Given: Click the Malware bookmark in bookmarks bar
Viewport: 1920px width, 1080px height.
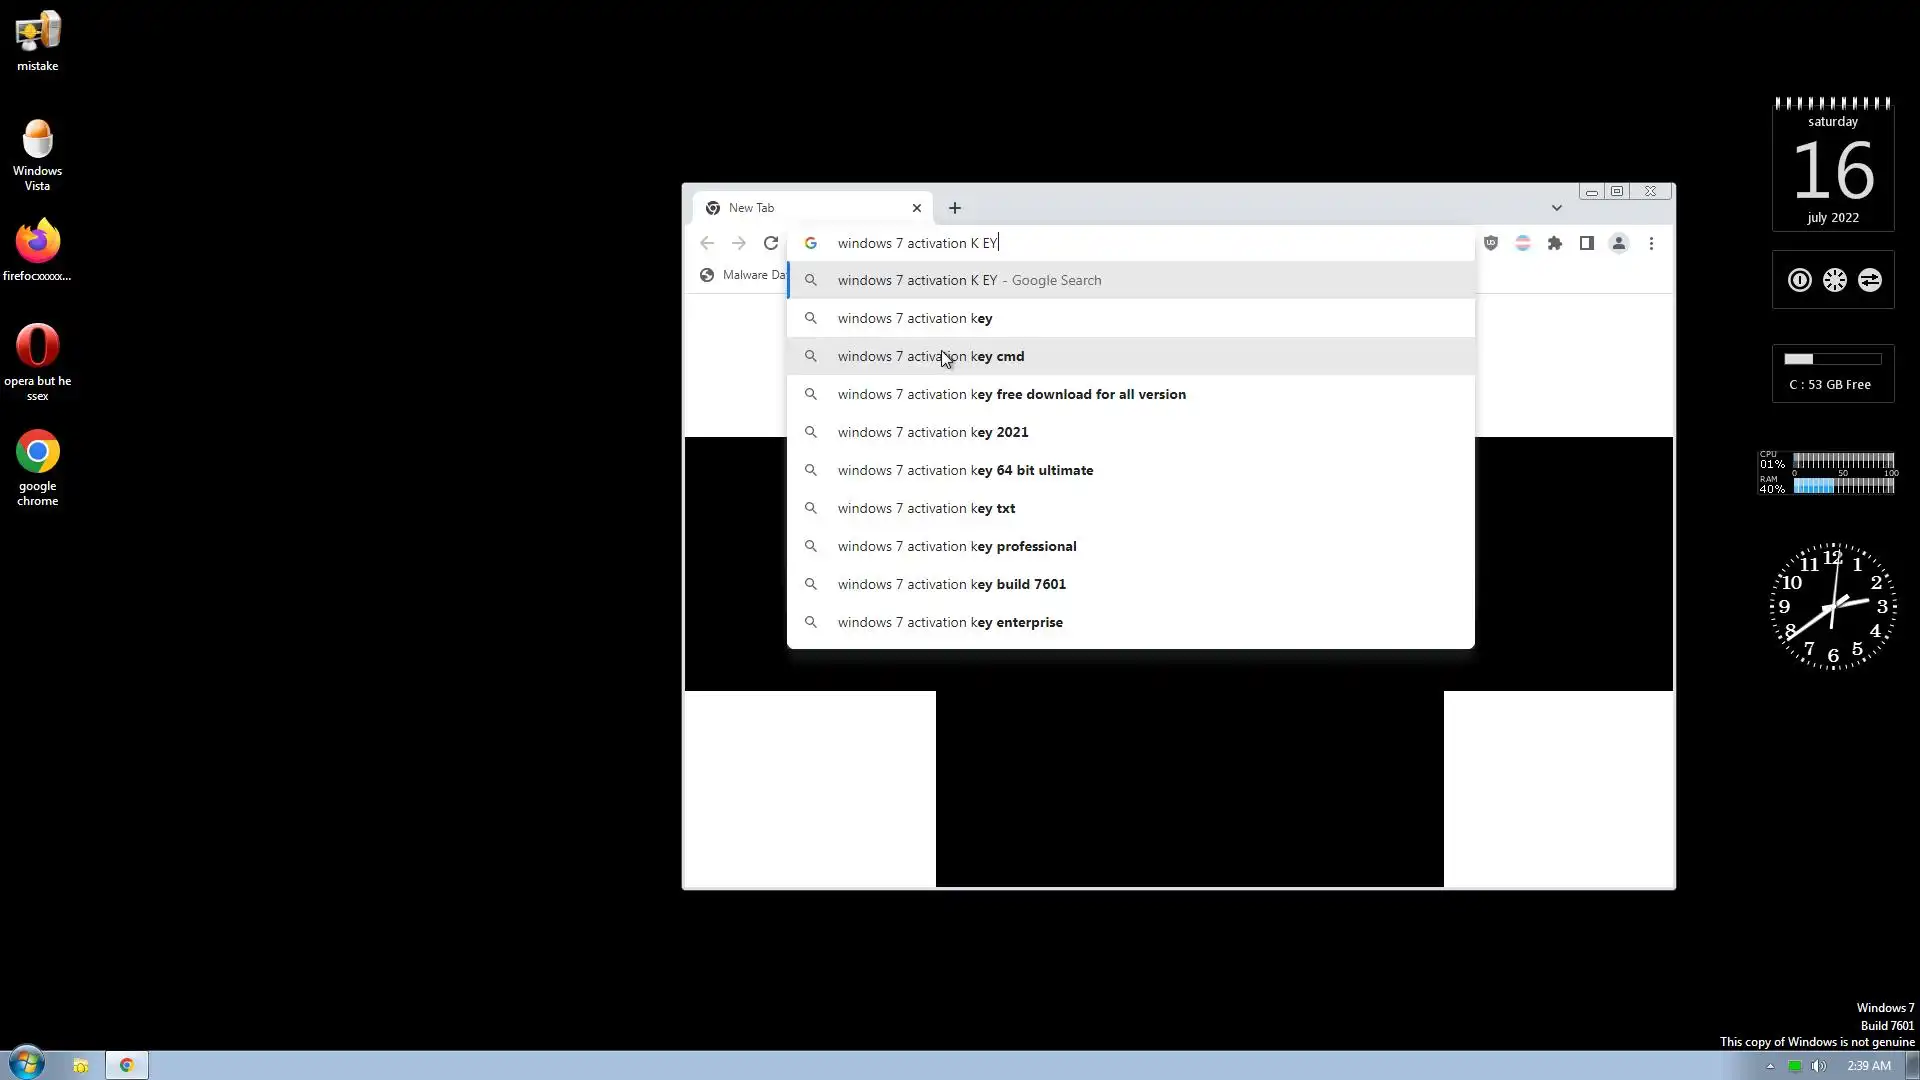Looking at the screenshot, I should click(x=743, y=275).
